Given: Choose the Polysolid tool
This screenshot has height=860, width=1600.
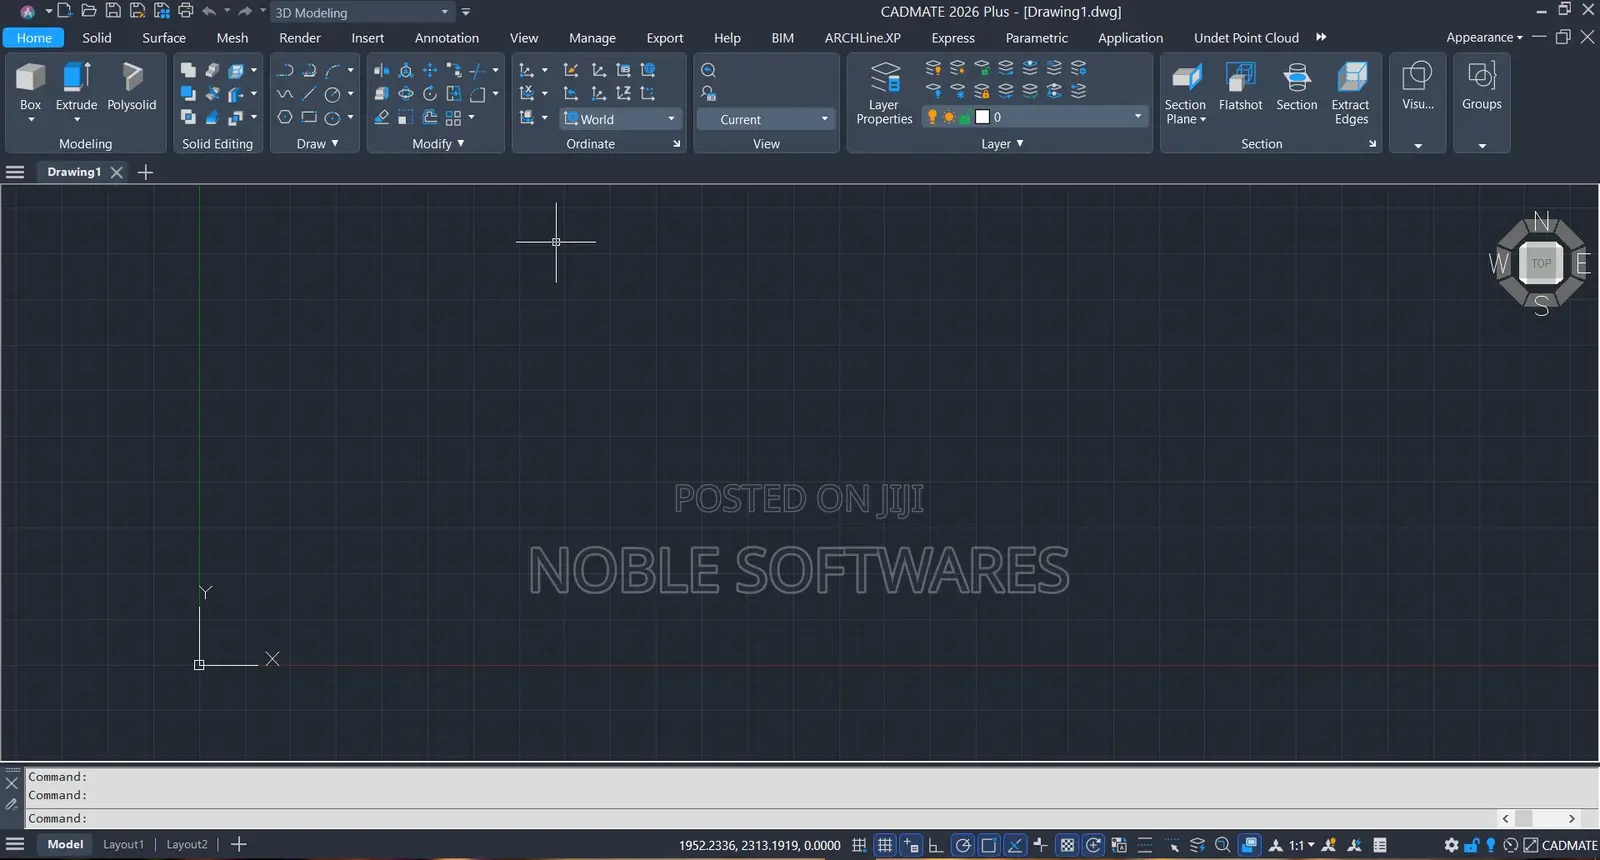Looking at the screenshot, I should 132,87.
